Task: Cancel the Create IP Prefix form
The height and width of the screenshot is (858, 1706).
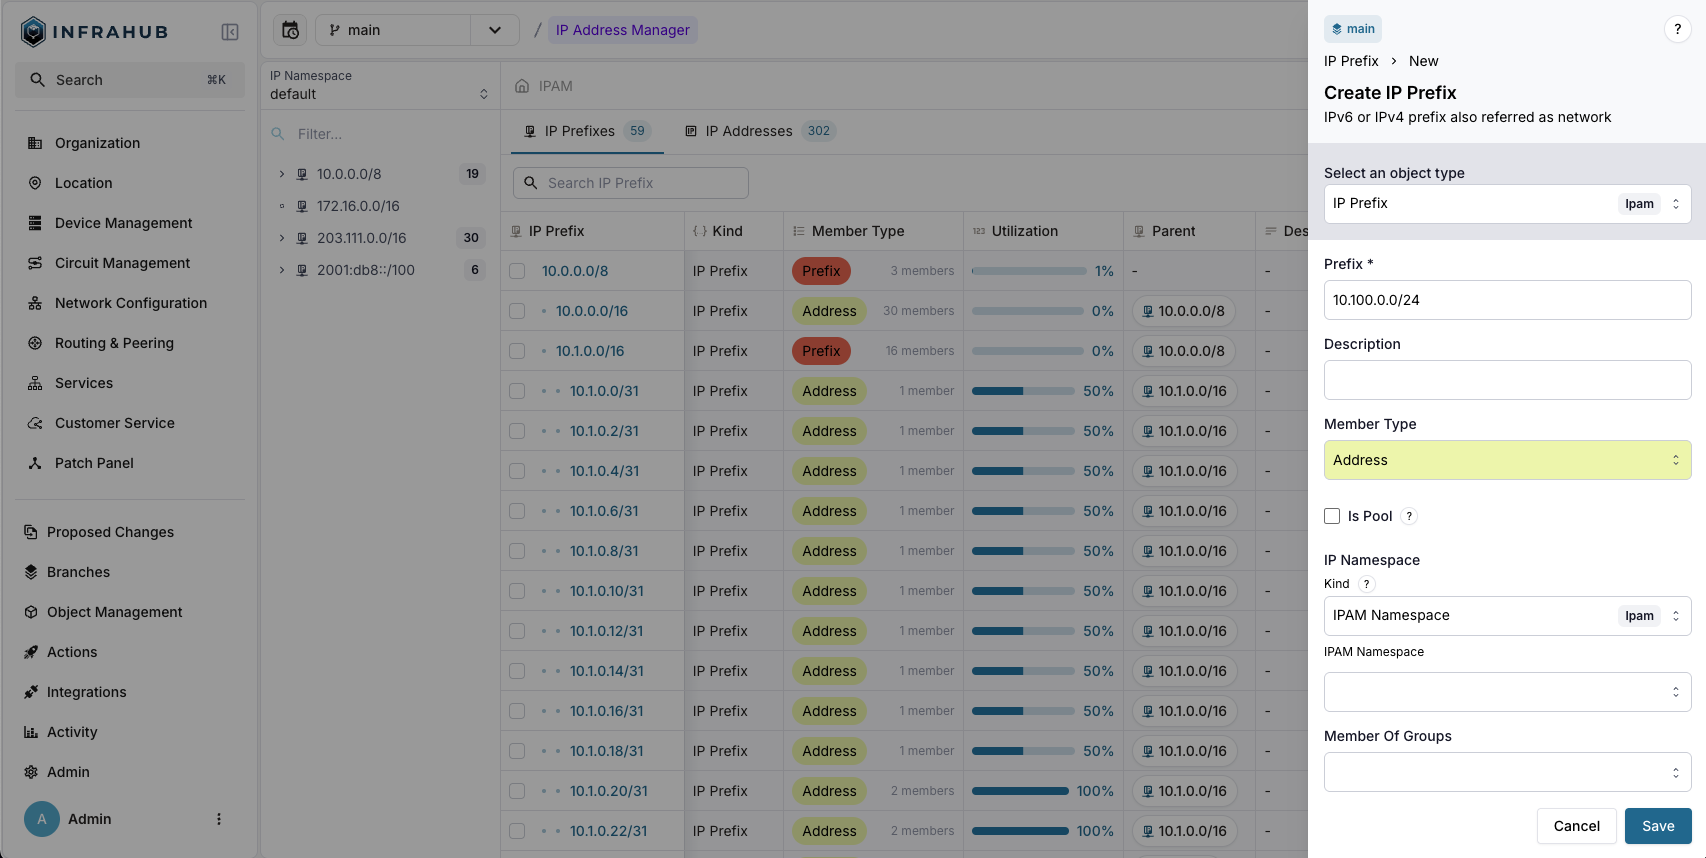Action: click(x=1576, y=826)
